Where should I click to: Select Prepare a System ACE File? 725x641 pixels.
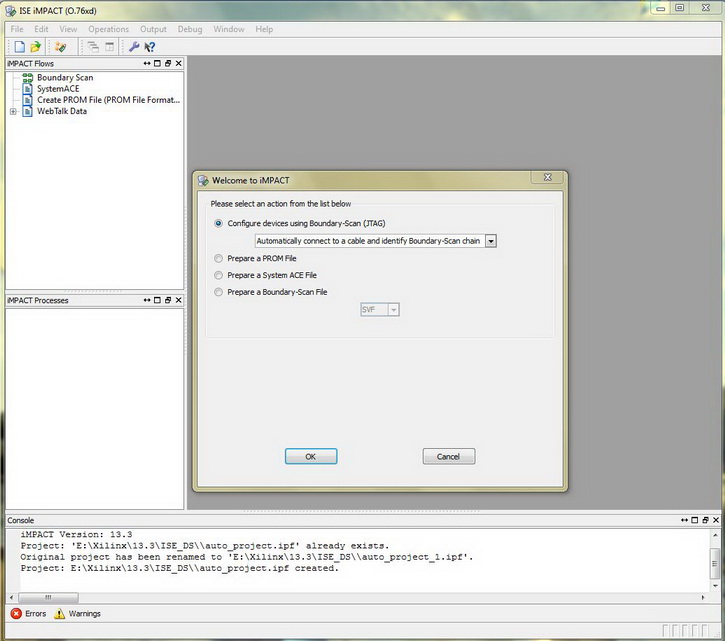219,275
